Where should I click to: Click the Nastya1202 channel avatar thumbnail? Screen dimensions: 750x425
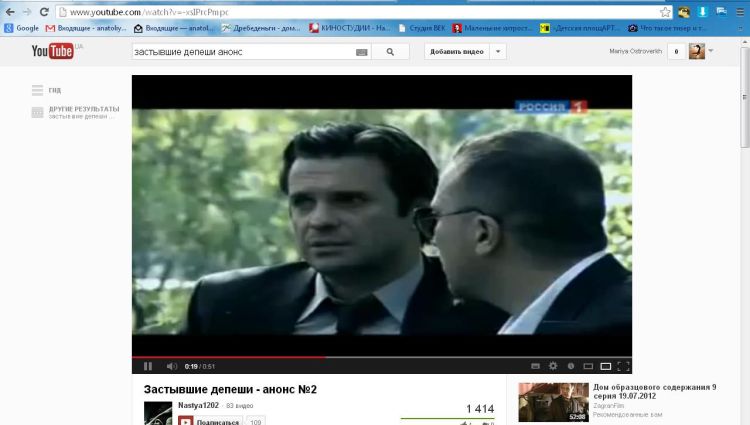tap(158, 413)
